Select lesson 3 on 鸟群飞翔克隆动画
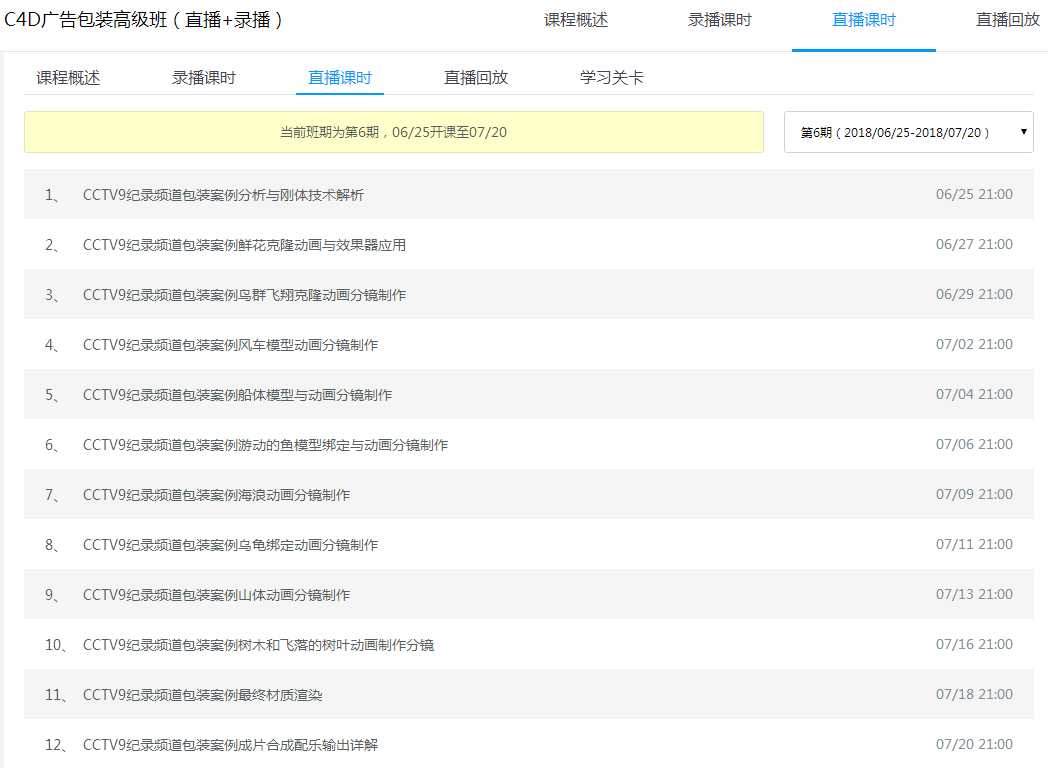Screen dimensions: 1048x768 [244, 295]
